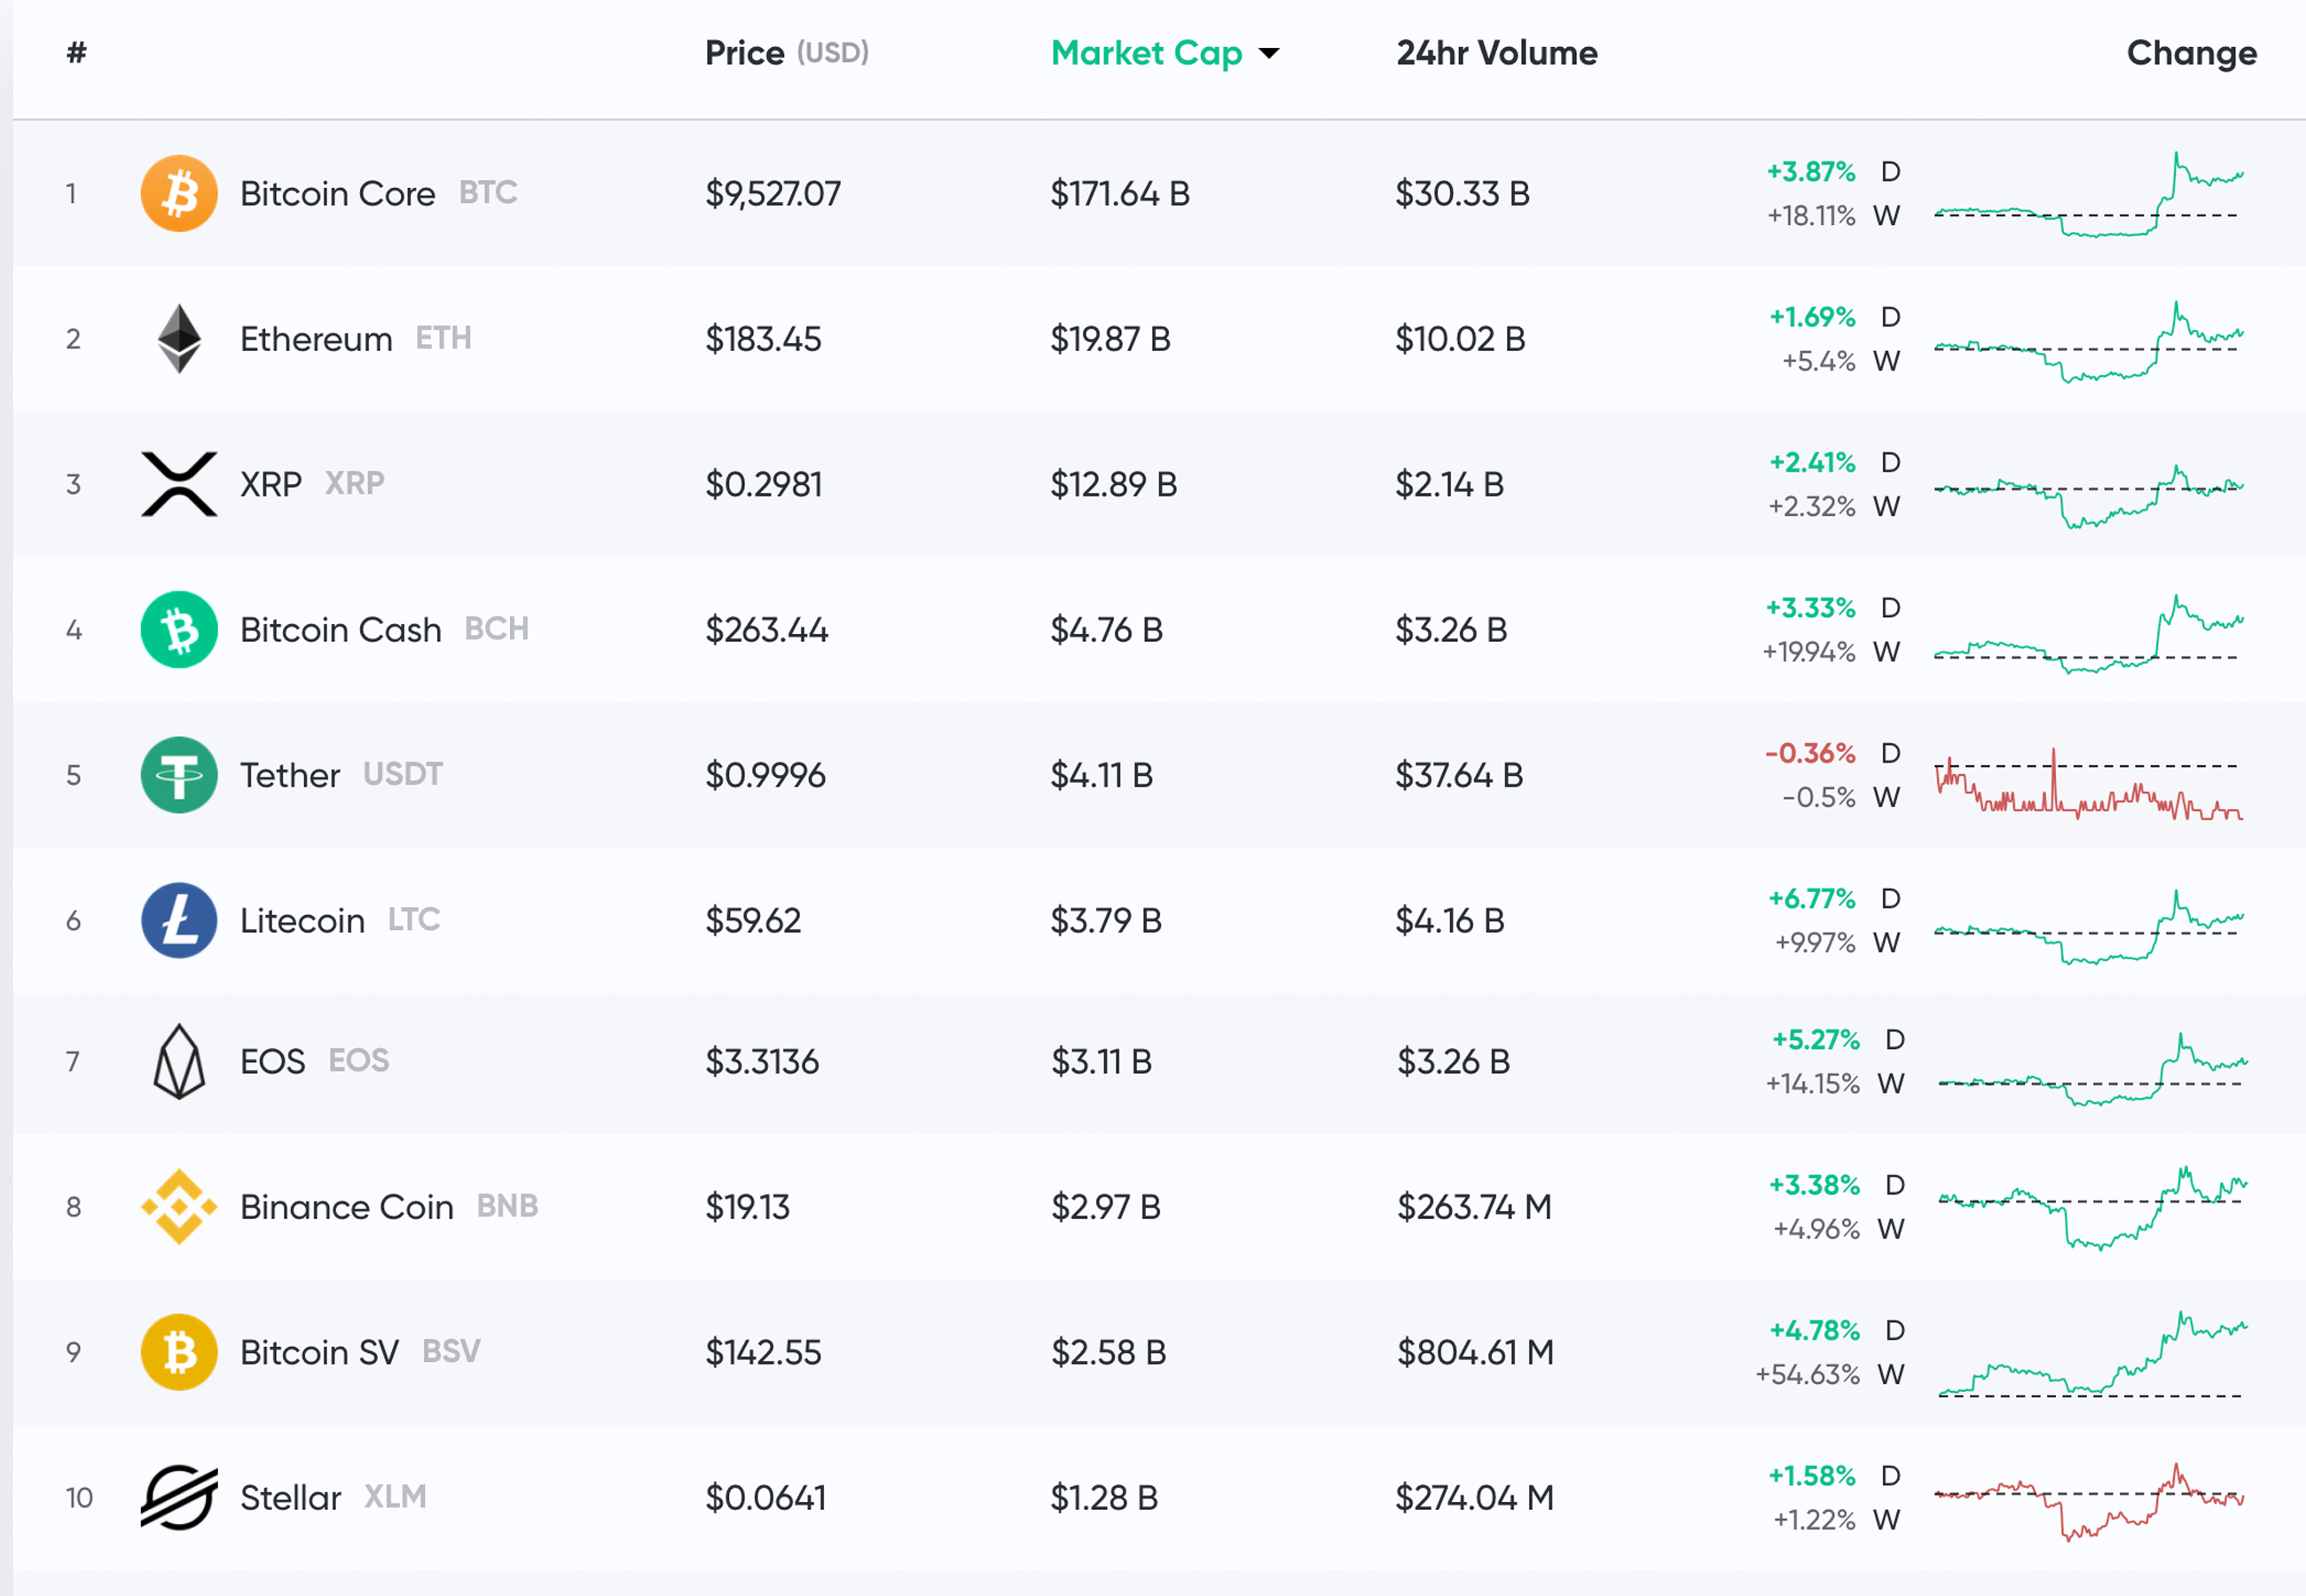The height and width of the screenshot is (1596, 2306).
Task: Open the Bitcoin SV sparkline chart
Action: (2093, 1354)
